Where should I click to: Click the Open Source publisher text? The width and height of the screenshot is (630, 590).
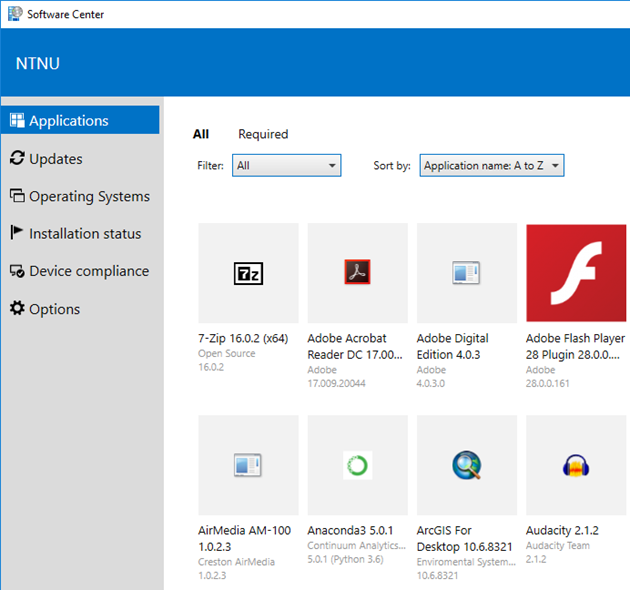pos(227,353)
